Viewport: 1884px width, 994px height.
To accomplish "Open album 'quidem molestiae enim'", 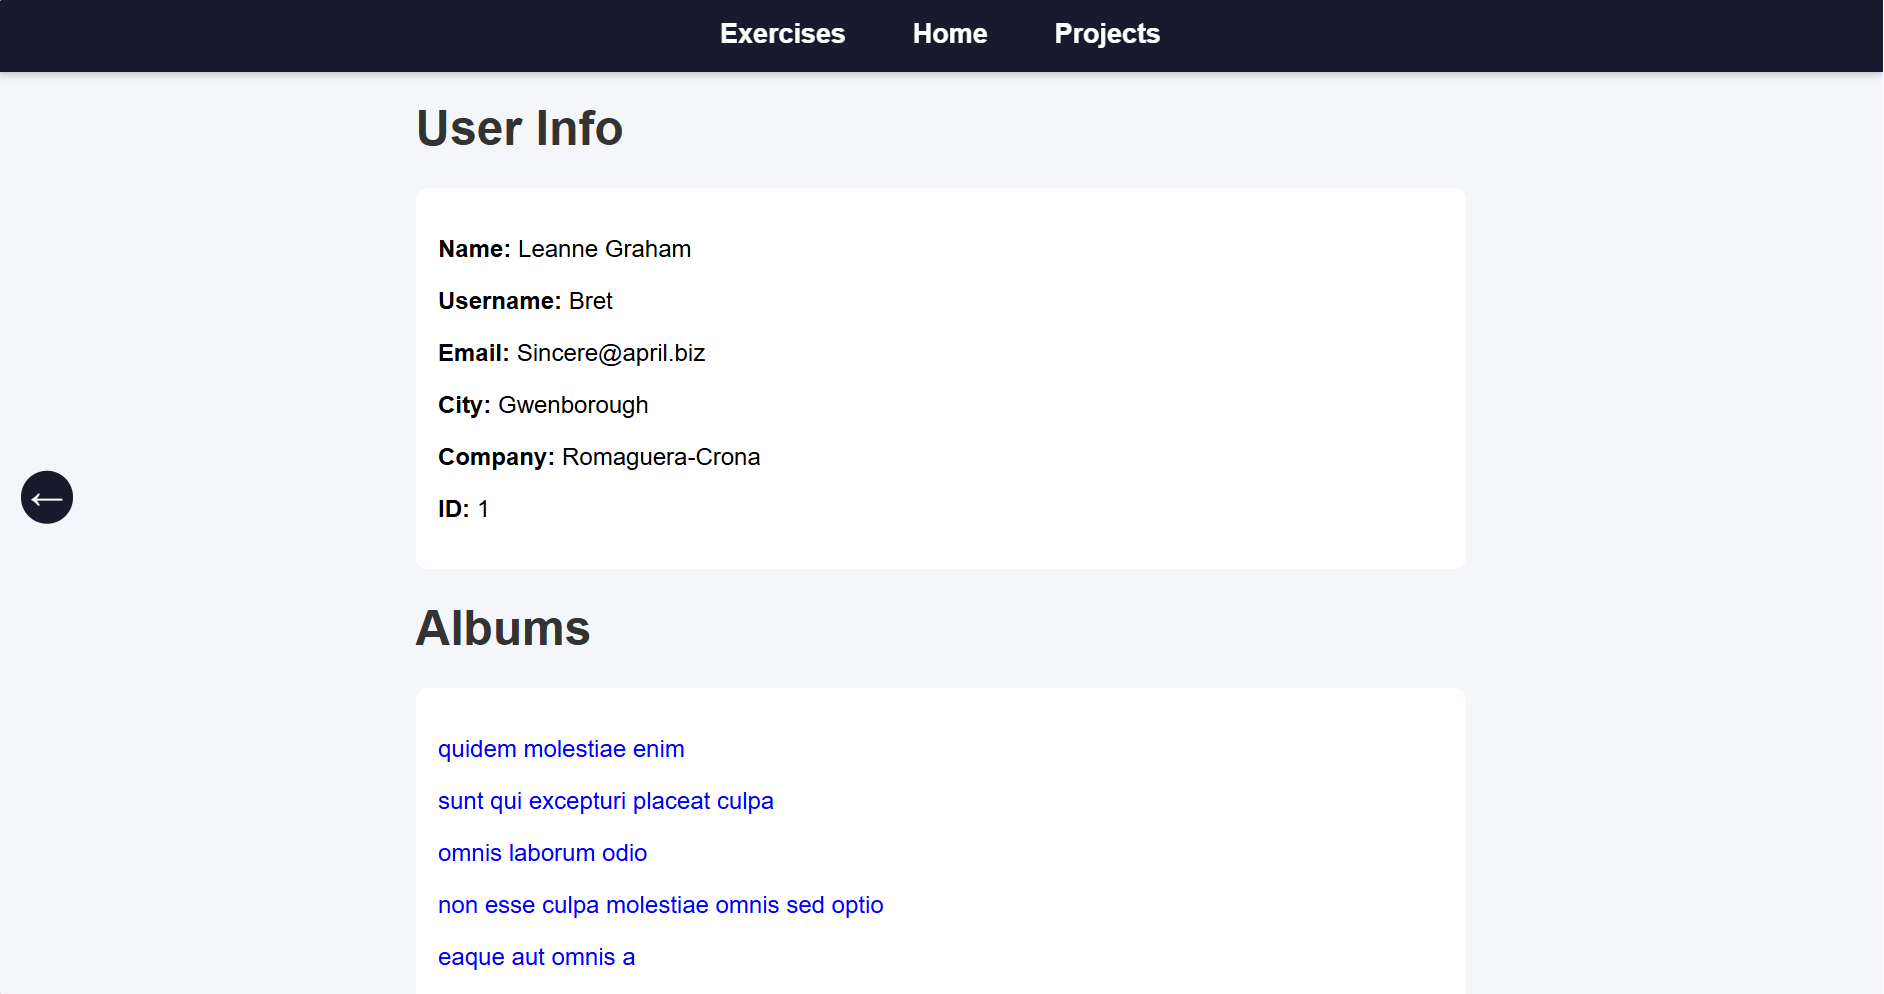I will click(561, 749).
